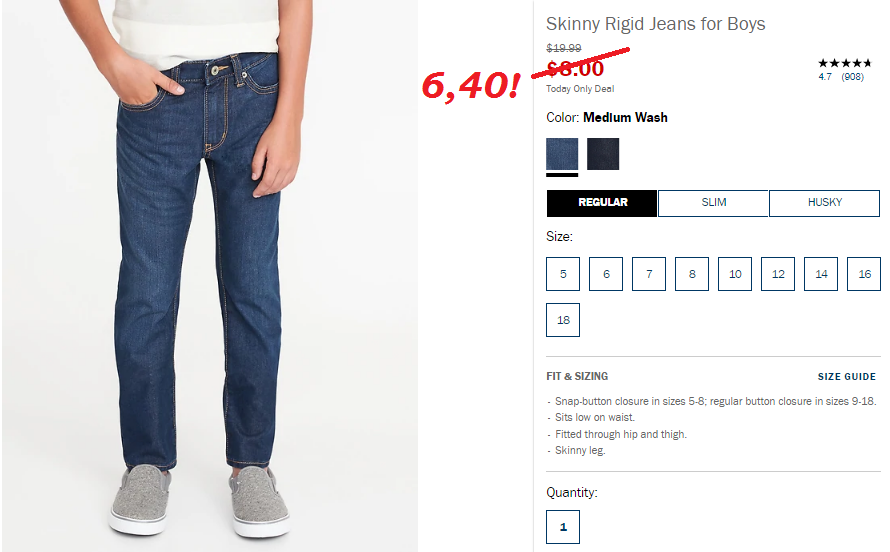This screenshot has height=552, width=890.
Task: Click the Quantity input box
Action: pos(563,527)
